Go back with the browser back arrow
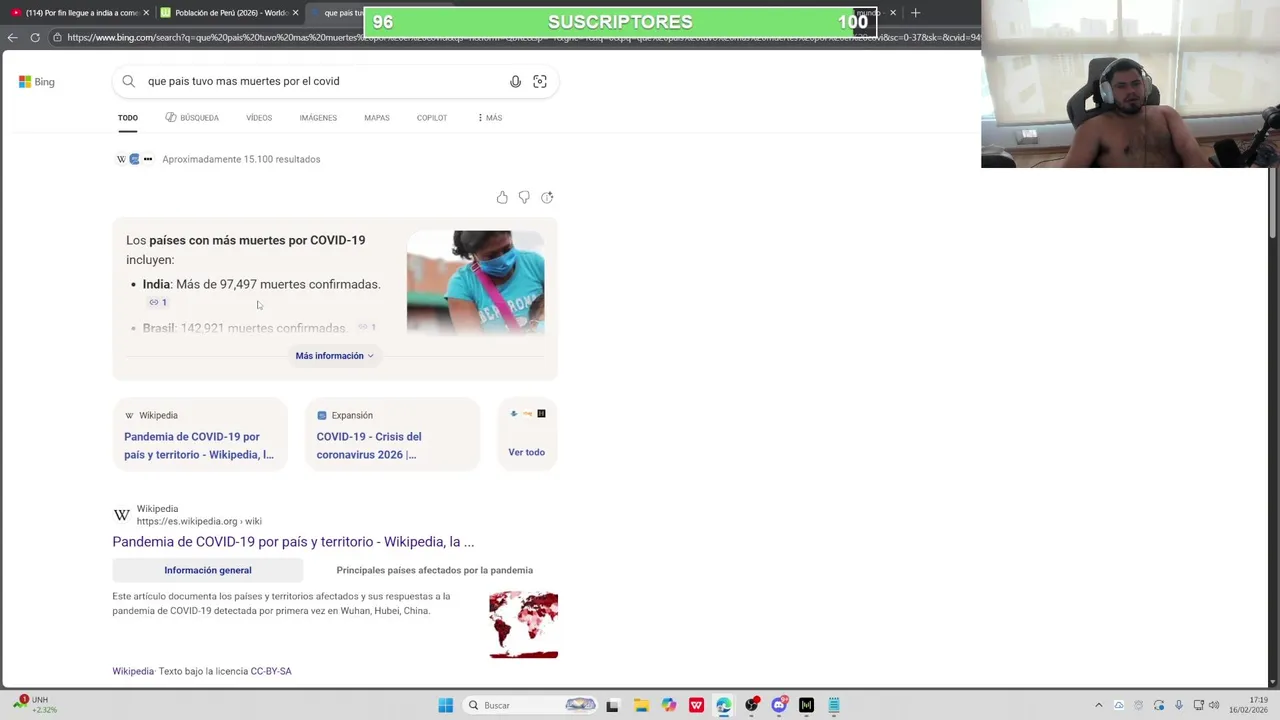 click(12, 38)
